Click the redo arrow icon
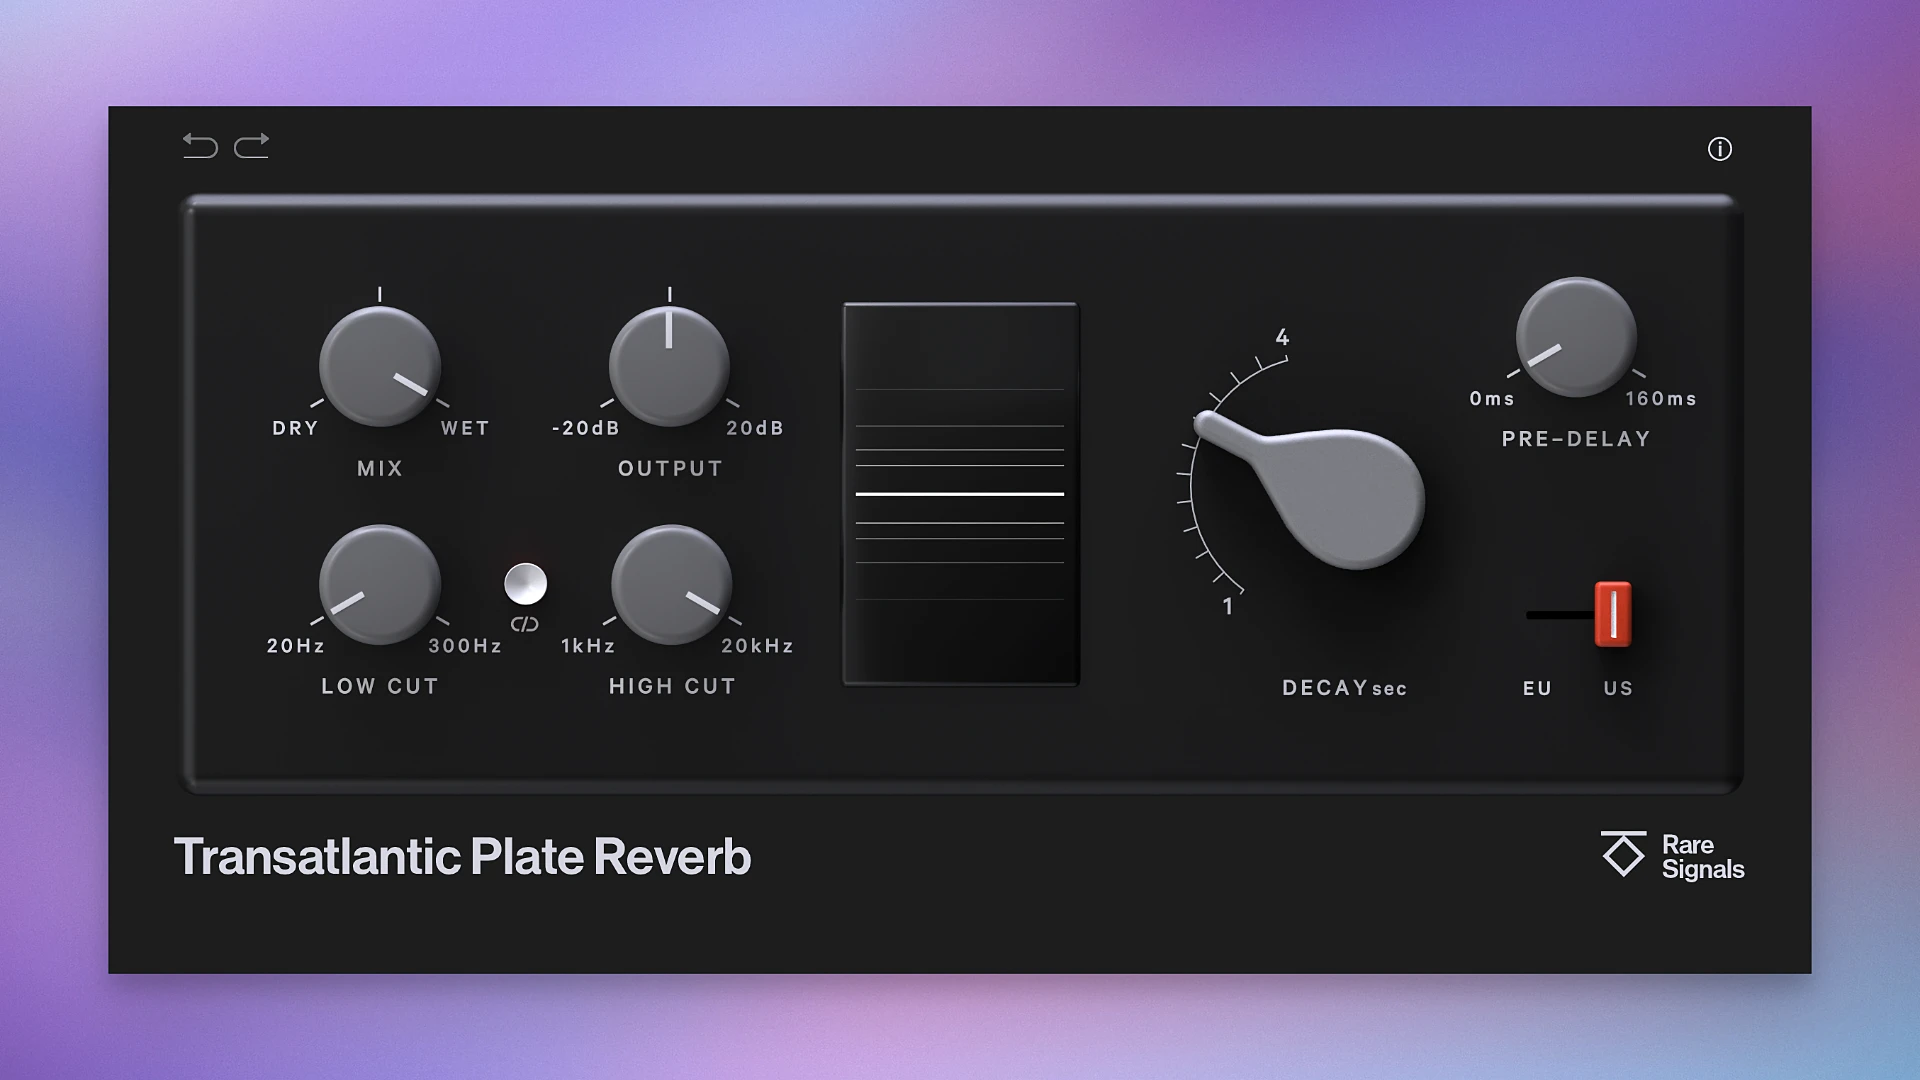This screenshot has width=1920, height=1080. click(252, 146)
